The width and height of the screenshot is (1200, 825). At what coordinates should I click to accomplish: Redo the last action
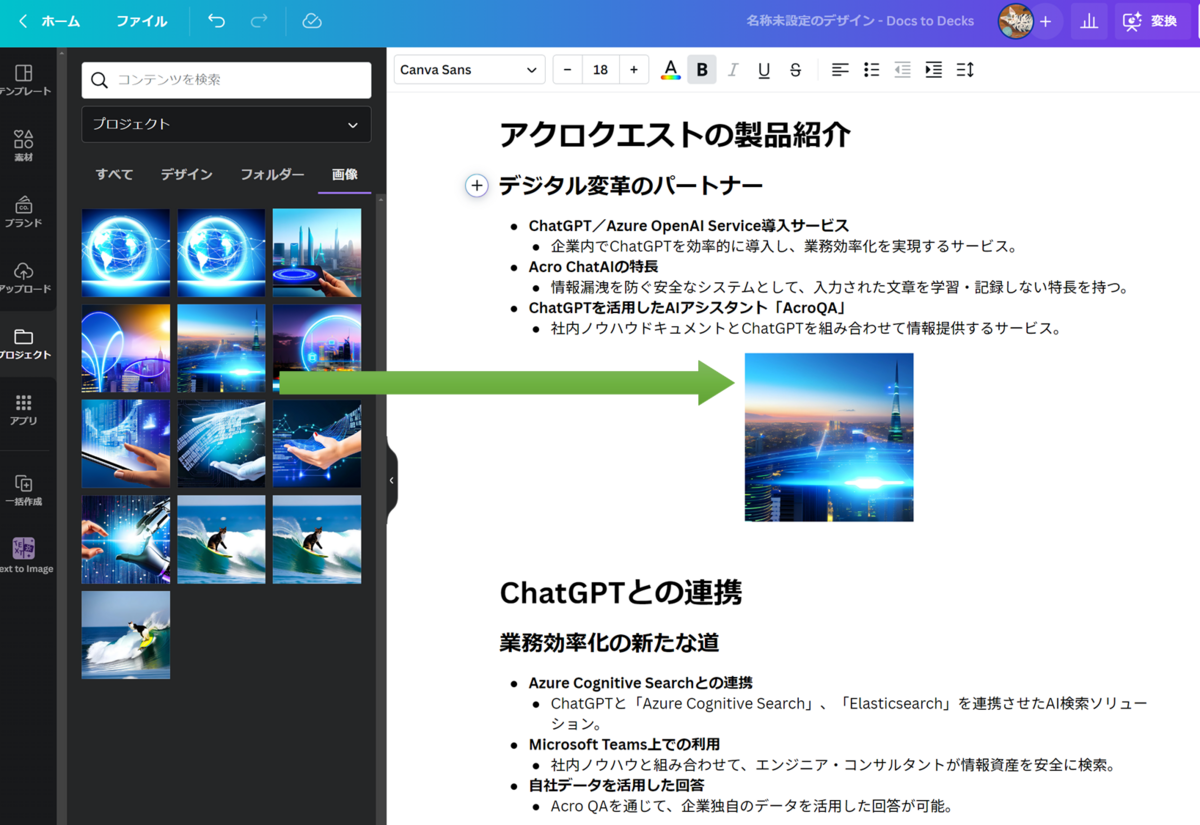259,21
